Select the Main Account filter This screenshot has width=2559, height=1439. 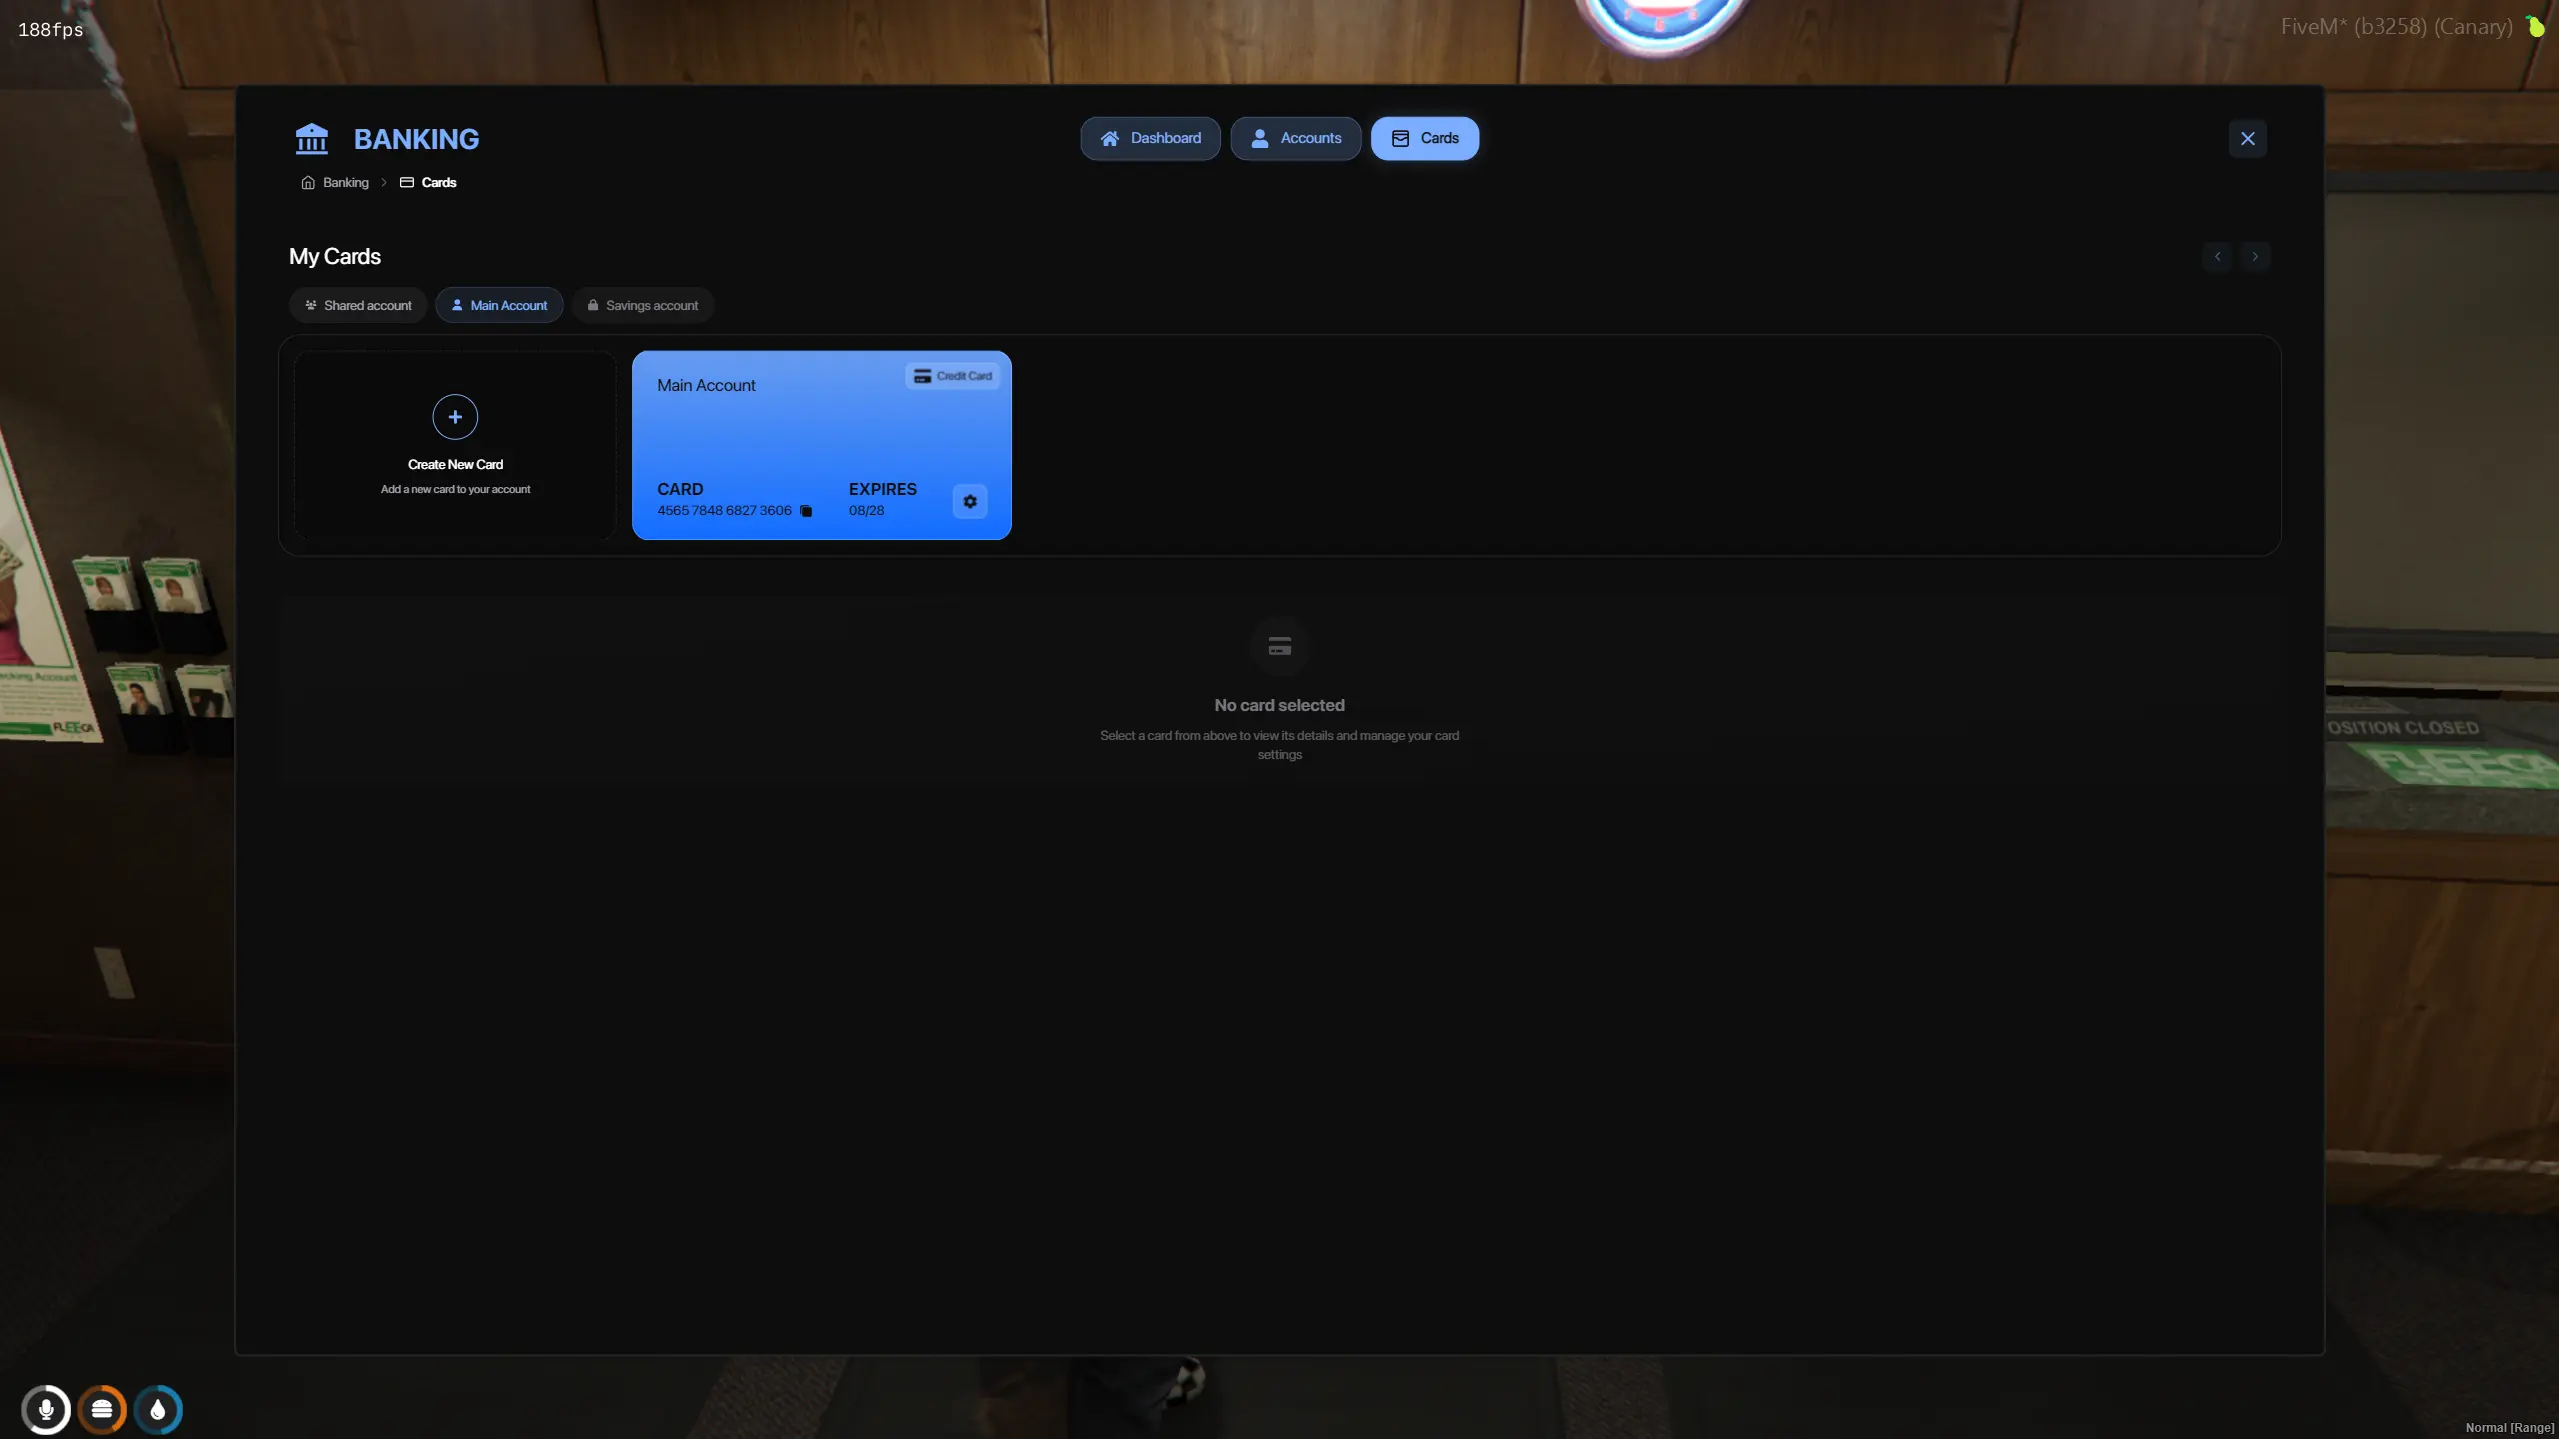tap(499, 305)
